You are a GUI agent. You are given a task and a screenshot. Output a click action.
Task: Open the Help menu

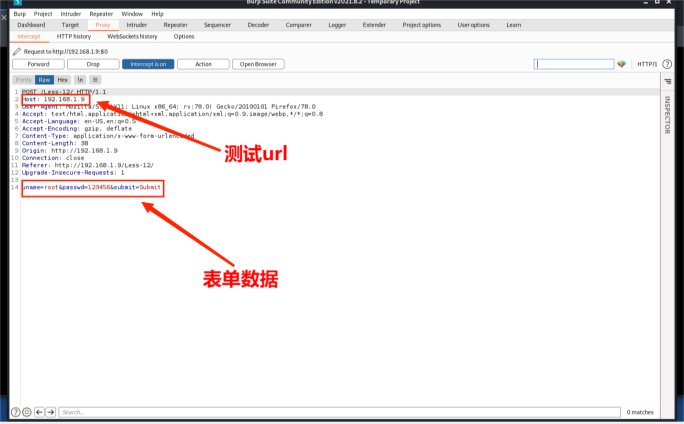click(157, 14)
